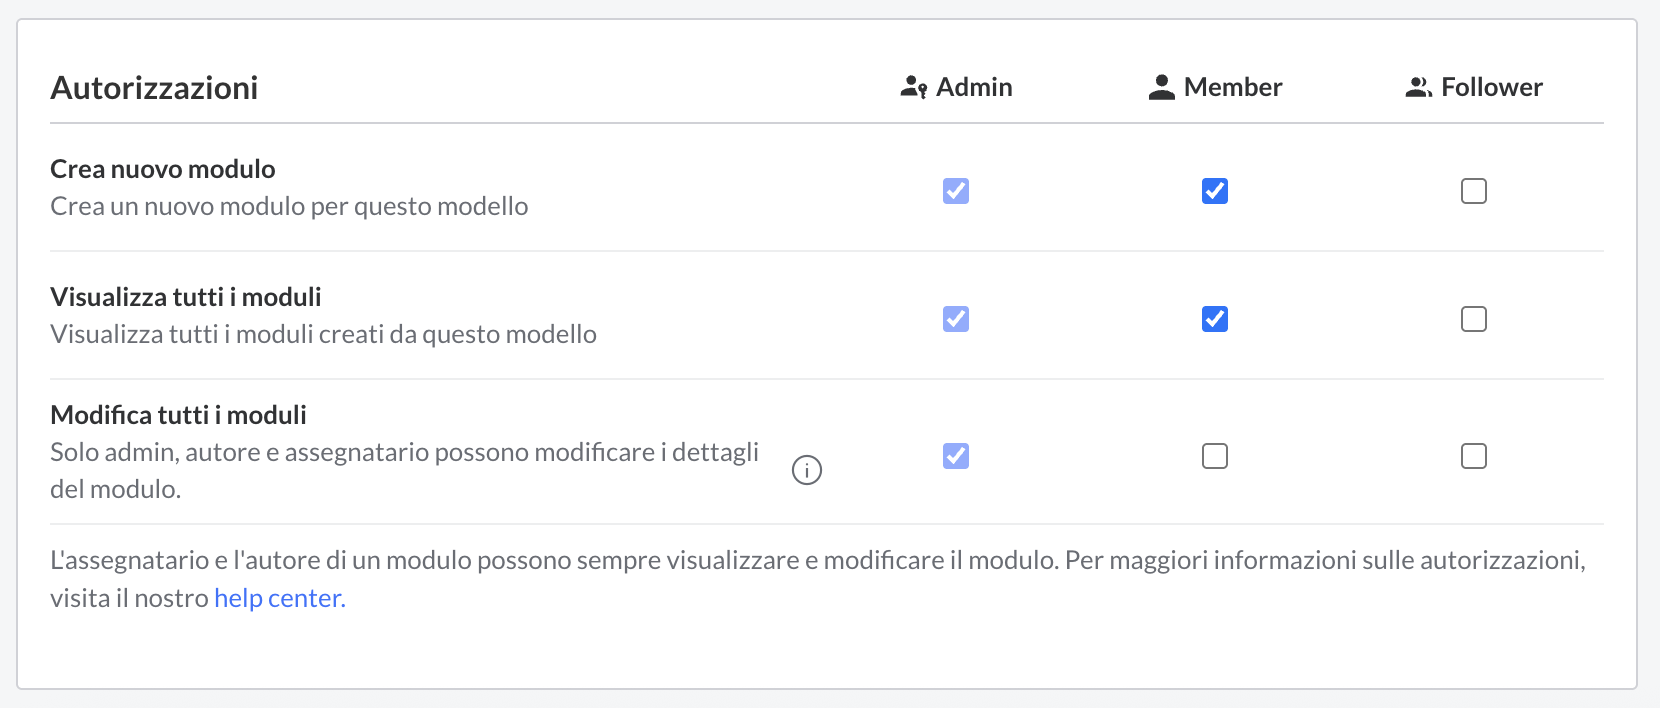
Task: Click info icon beside Modifica tutti i moduli
Action: tap(807, 470)
